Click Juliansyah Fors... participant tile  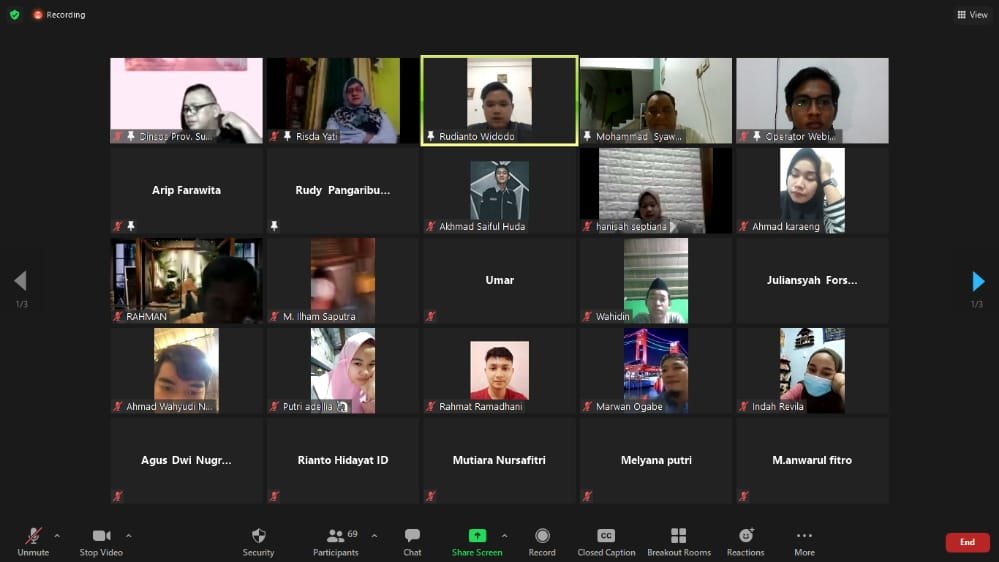point(812,280)
